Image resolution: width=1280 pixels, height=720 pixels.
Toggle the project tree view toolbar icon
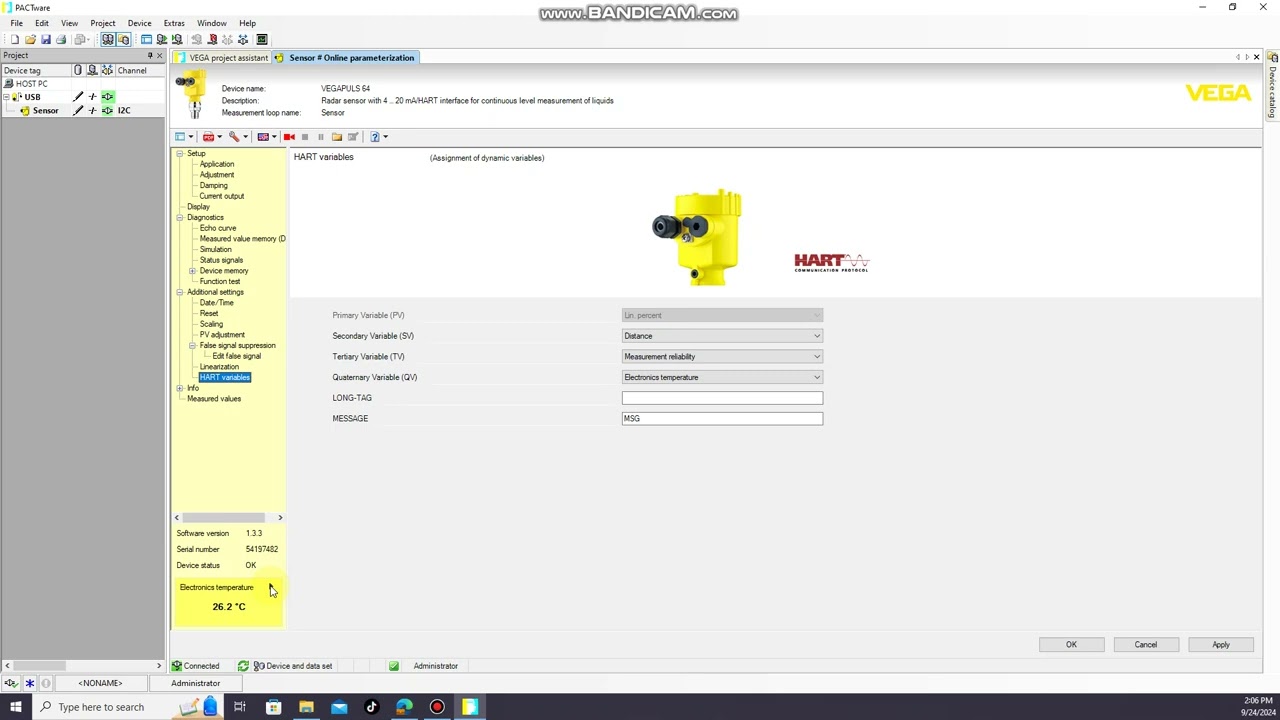107,40
